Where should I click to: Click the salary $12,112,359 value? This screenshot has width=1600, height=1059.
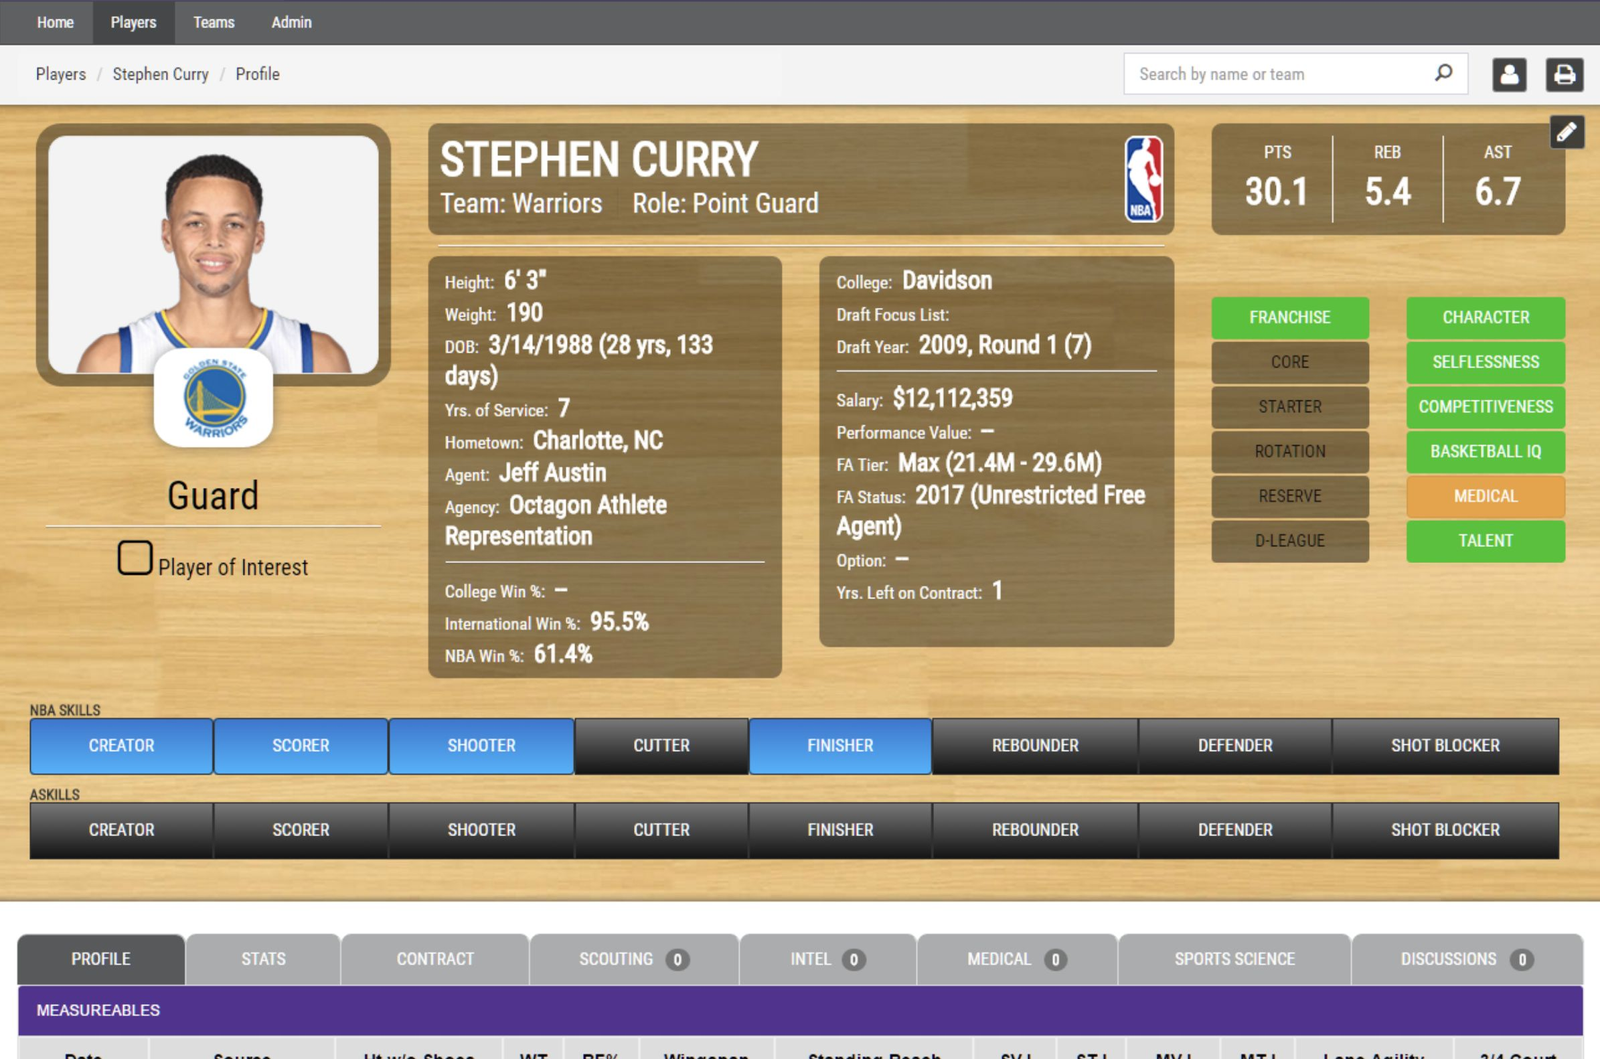(x=952, y=399)
